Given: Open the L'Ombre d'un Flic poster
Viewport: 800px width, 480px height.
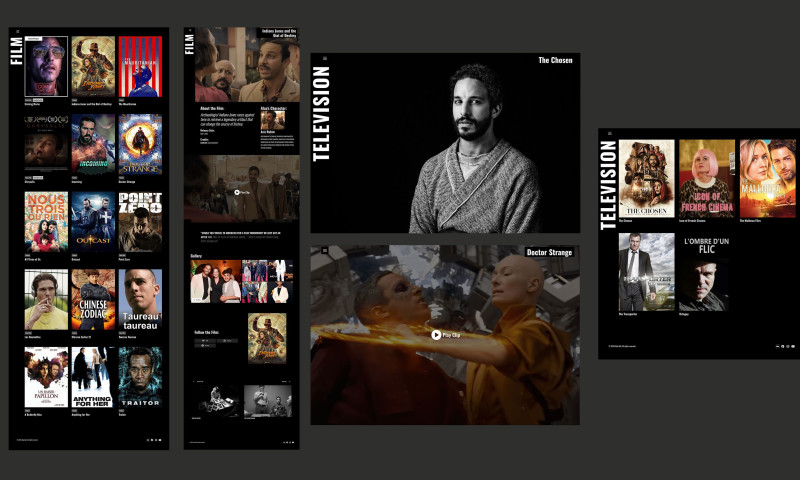Looking at the screenshot, I should coord(707,272).
